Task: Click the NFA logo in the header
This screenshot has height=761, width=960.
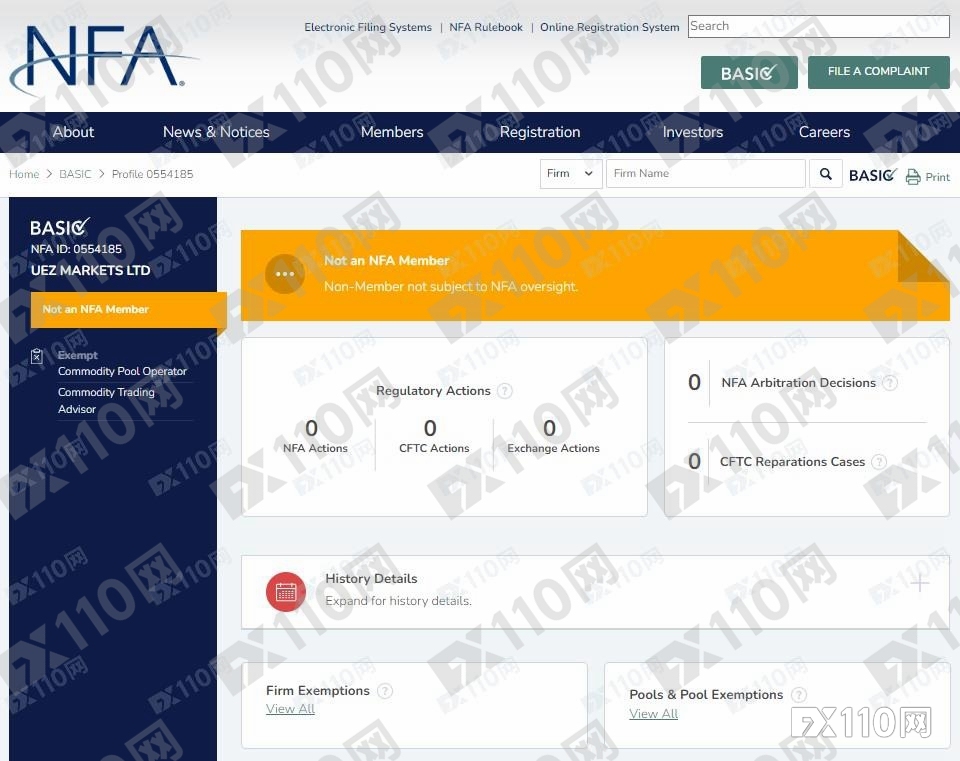Action: (101, 59)
